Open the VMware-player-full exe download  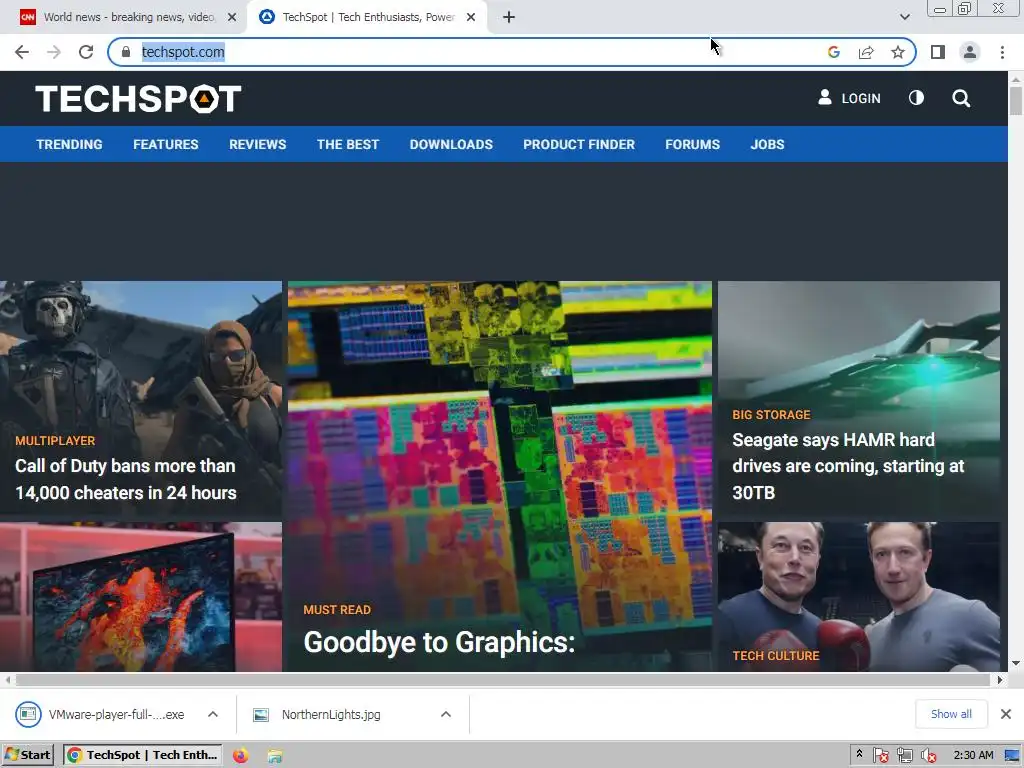(x=101, y=714)
